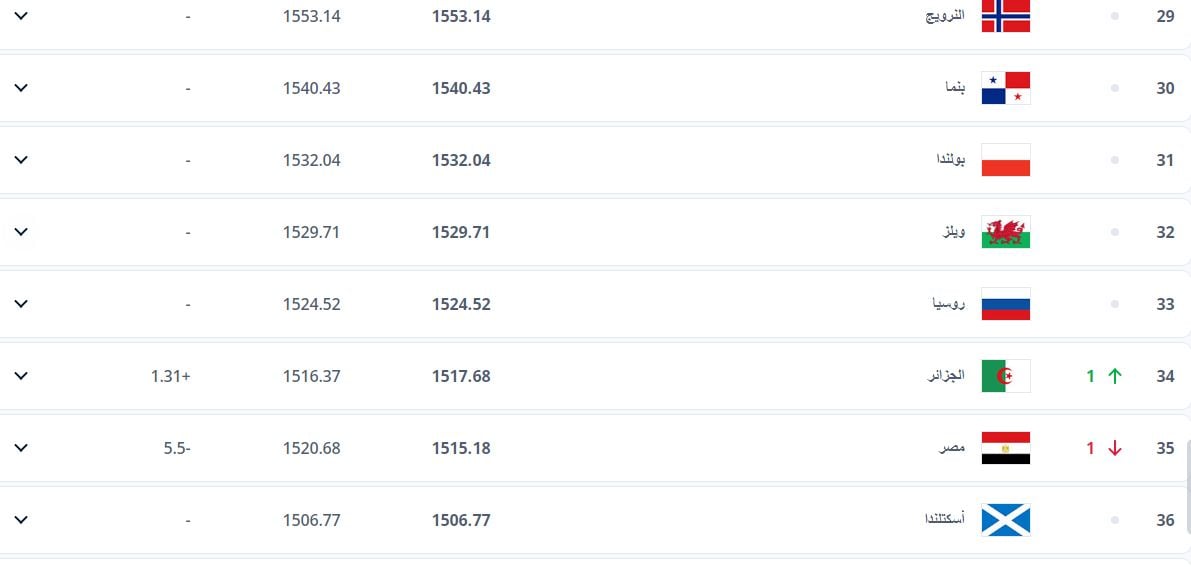The height and width of the screenshot is (567, 1191).
Task: Expand the Panama row chevron
Action: pyautogui.click(x=21, y=88)
